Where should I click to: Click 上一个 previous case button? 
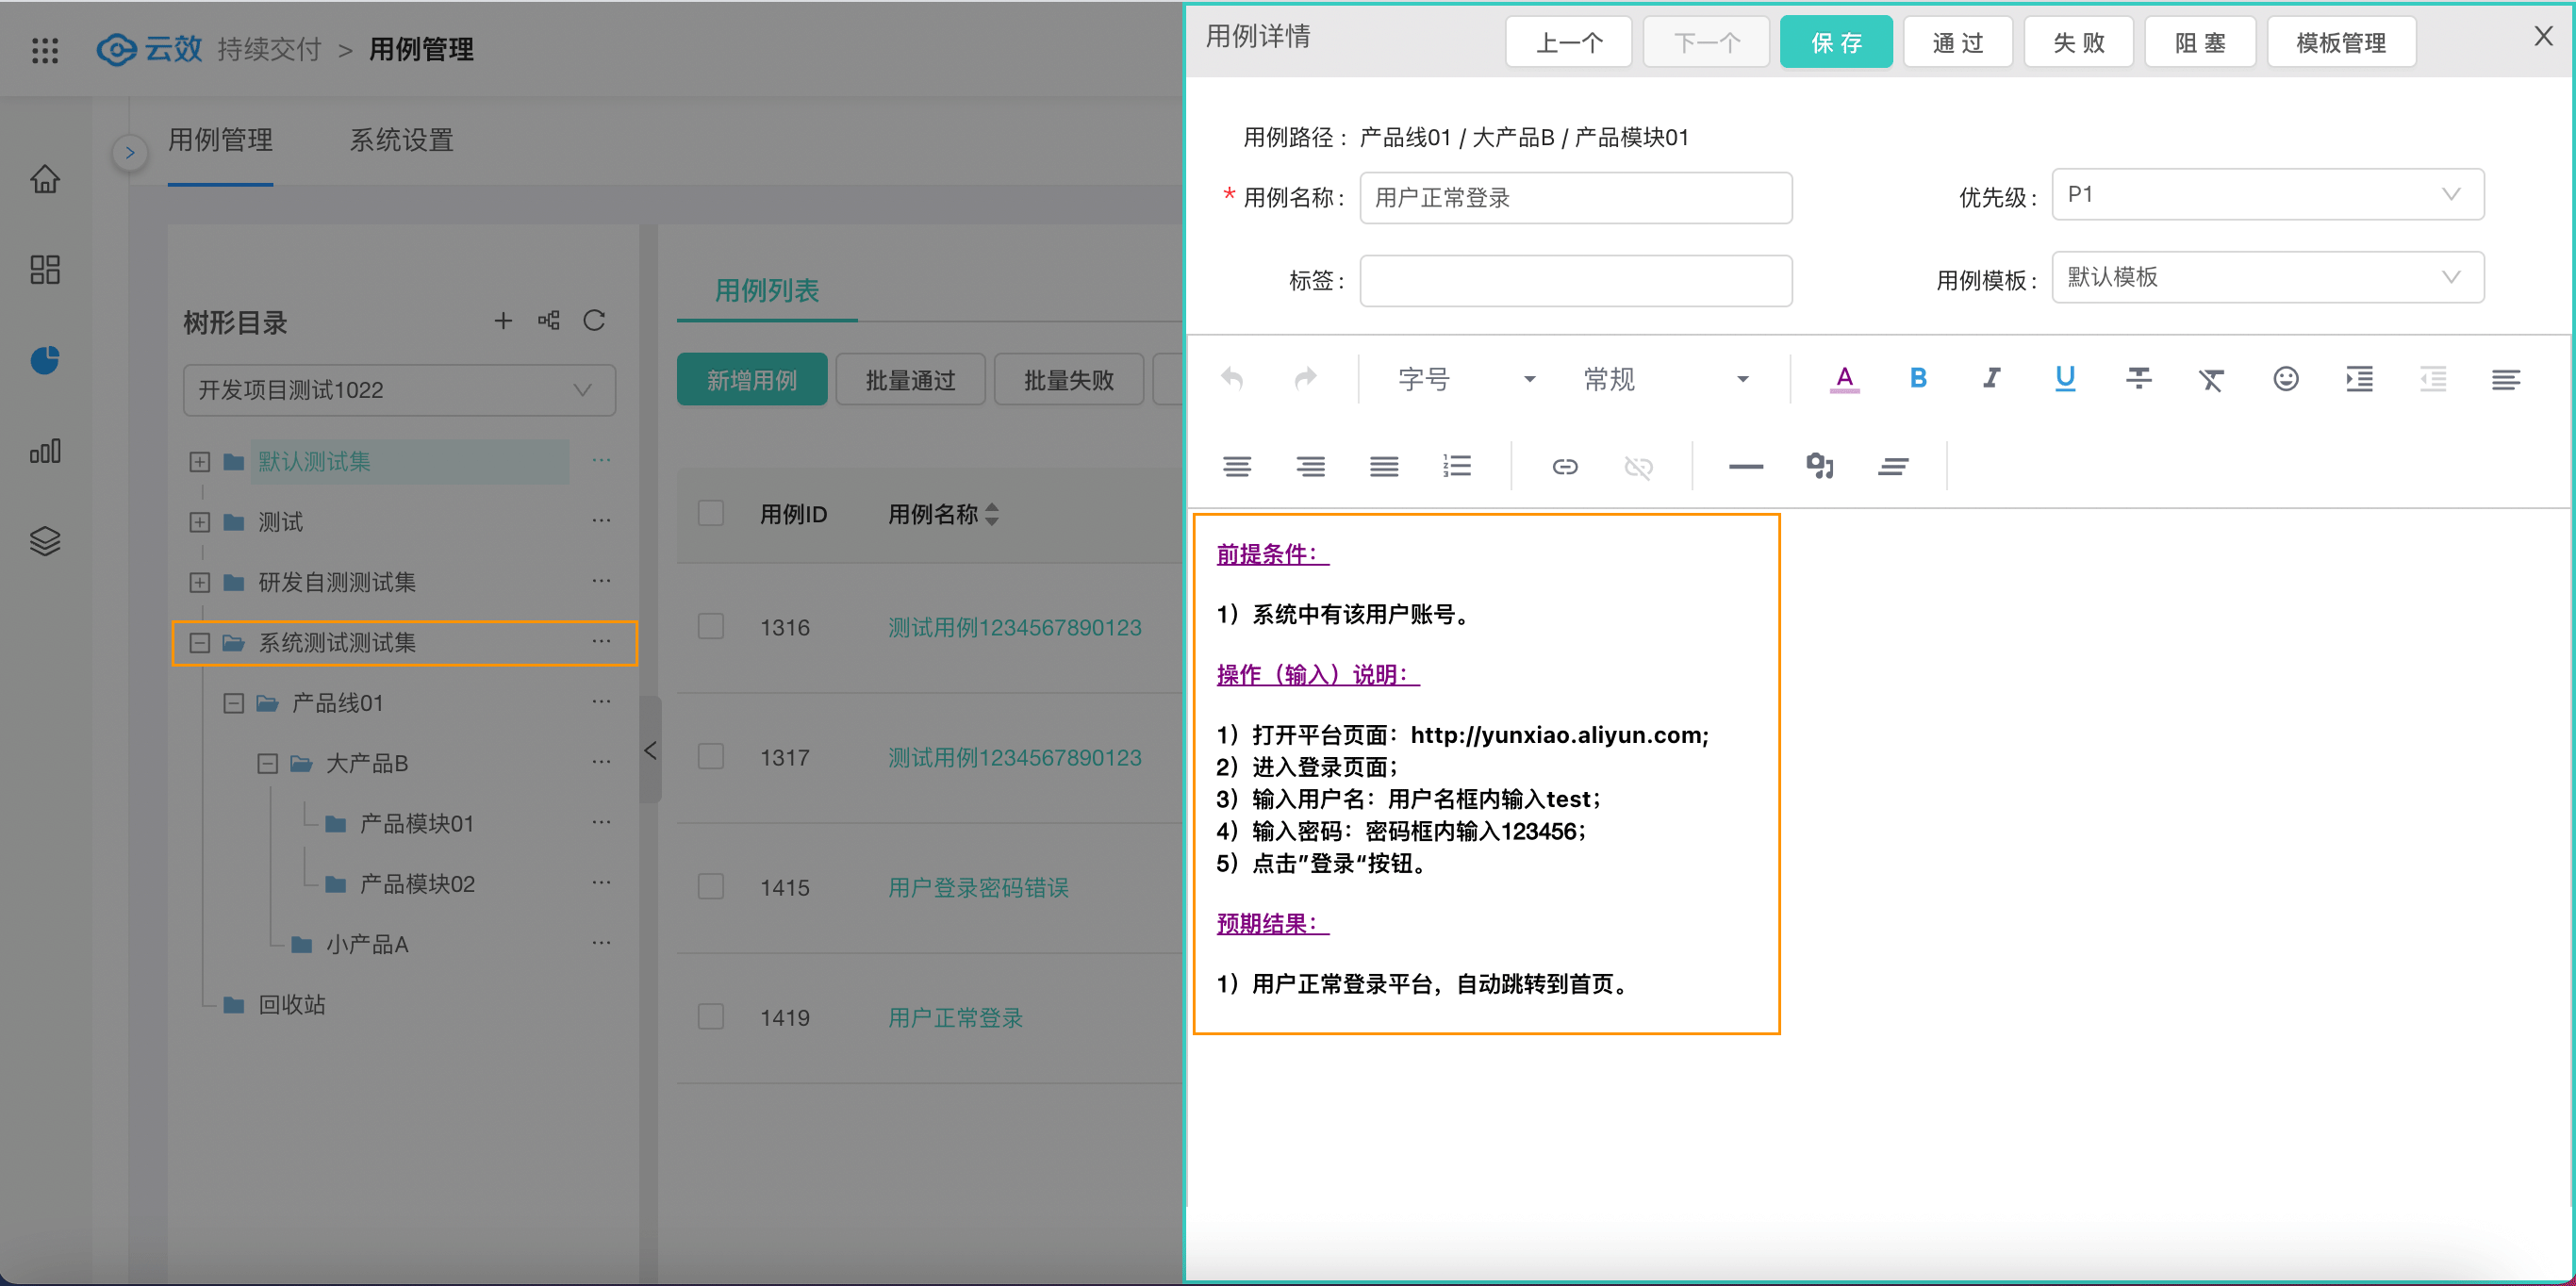point(1568,42)
